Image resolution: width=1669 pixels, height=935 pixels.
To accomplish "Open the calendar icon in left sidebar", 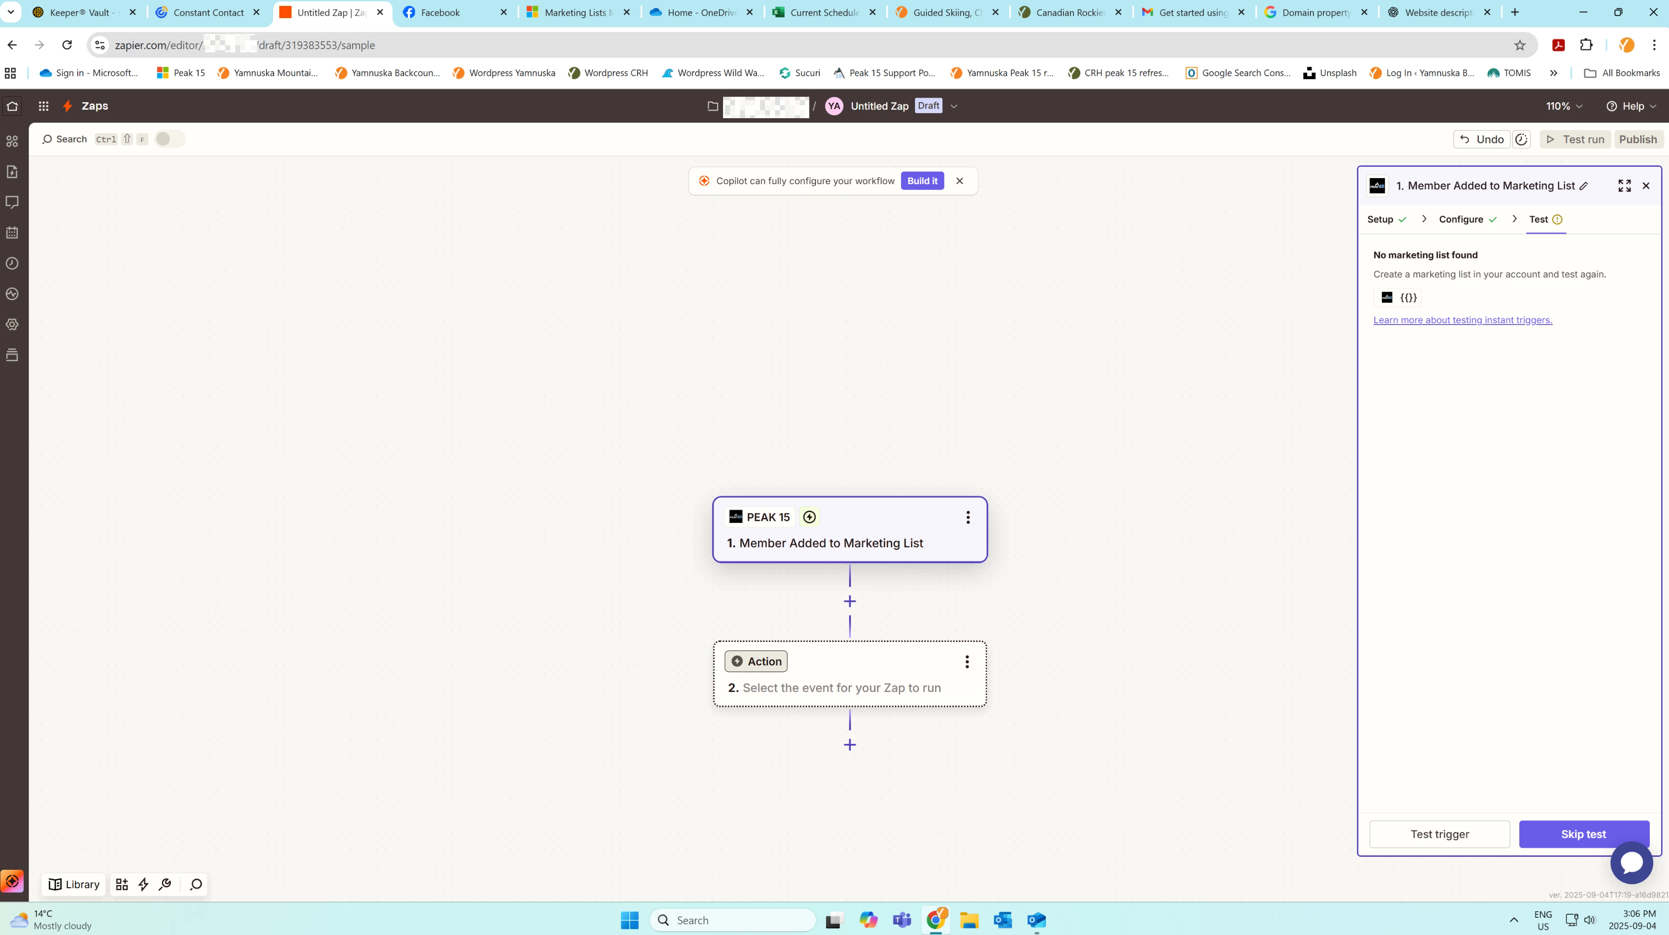I will (x=12, y=233).
